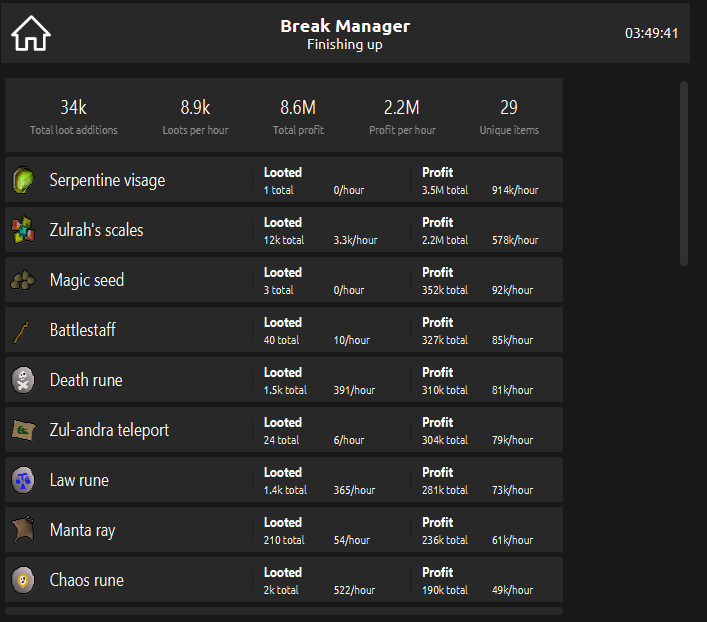The width and height of the screenshot is (707, 622).
Task: Click the Zulrah's scales item icon
Action: click(x=23, y=231)
